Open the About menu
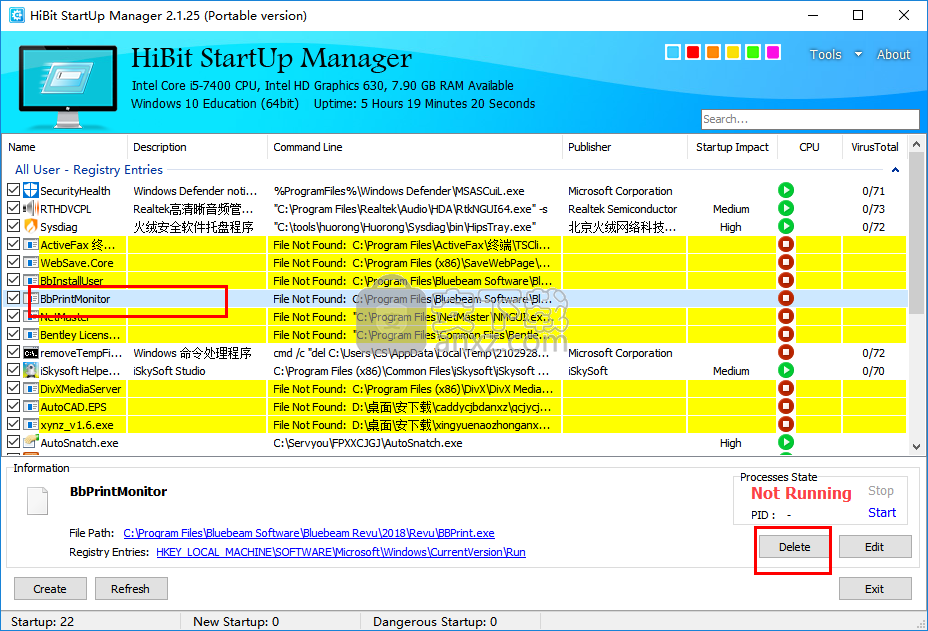Image resolution: width=928 pixels, height=631 pixels. [893, 54]
